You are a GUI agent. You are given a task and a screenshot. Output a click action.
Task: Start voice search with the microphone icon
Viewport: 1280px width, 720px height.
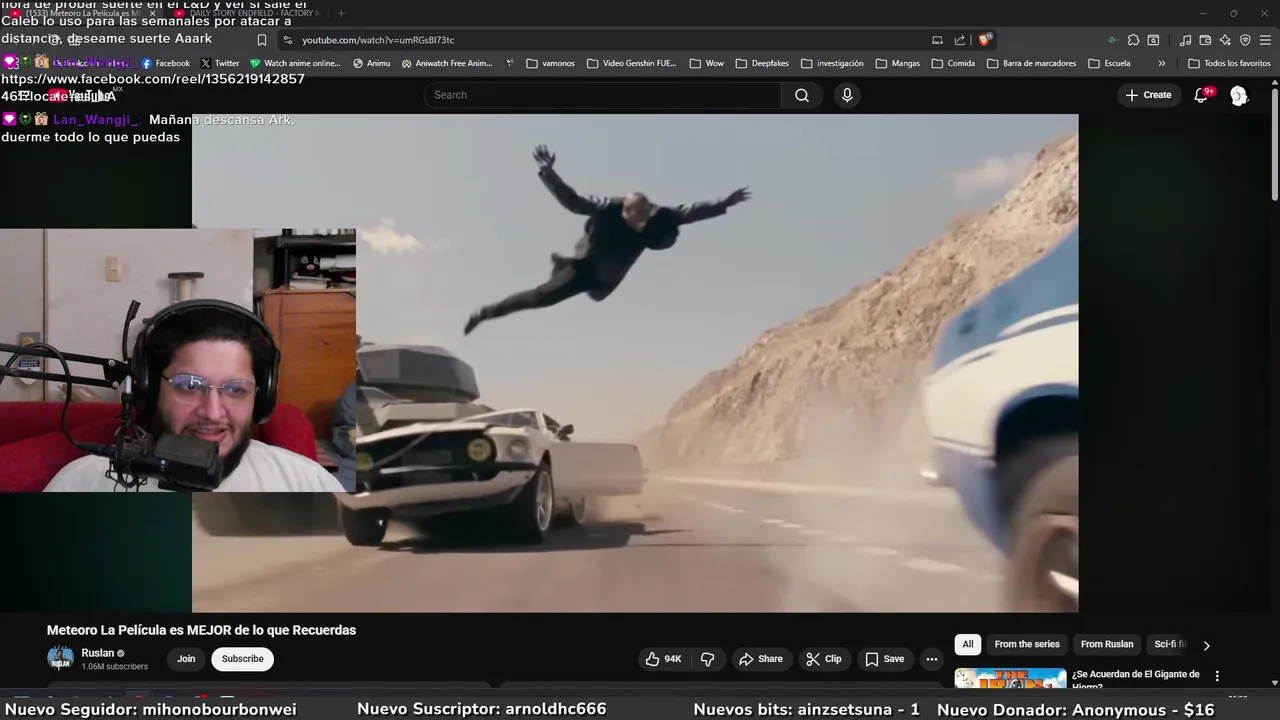click(x=847, y=95)
